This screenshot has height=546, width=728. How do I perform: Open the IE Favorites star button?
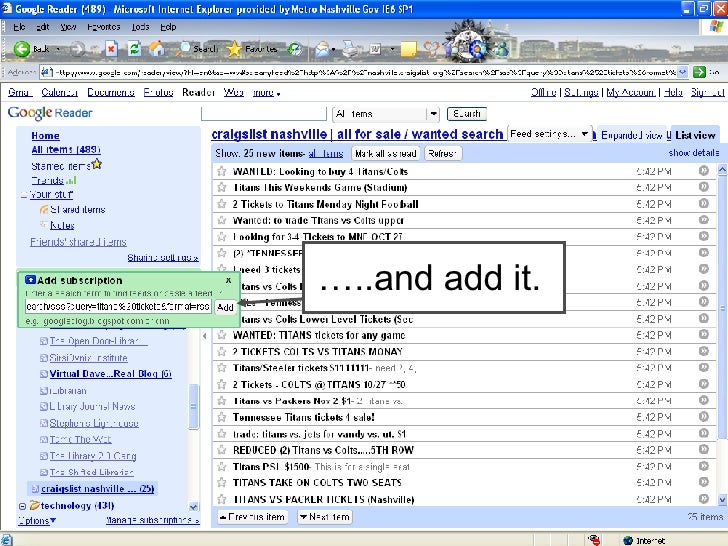coord(252,48)
